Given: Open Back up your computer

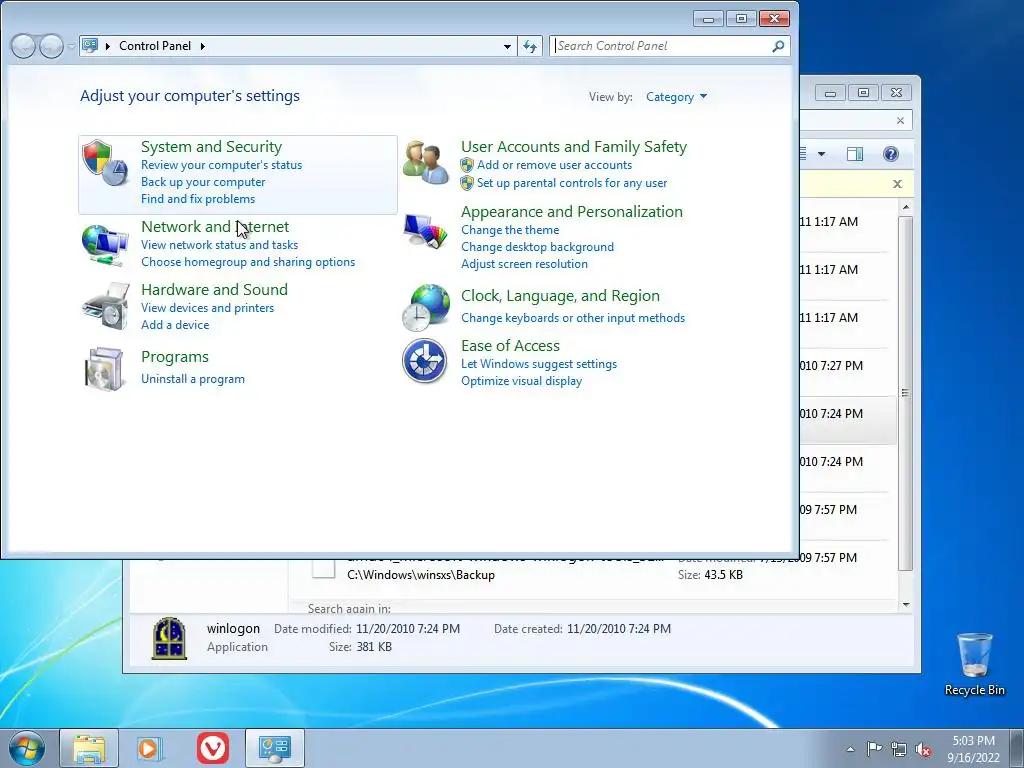Looking at the screenshot, I should point(203,182).
